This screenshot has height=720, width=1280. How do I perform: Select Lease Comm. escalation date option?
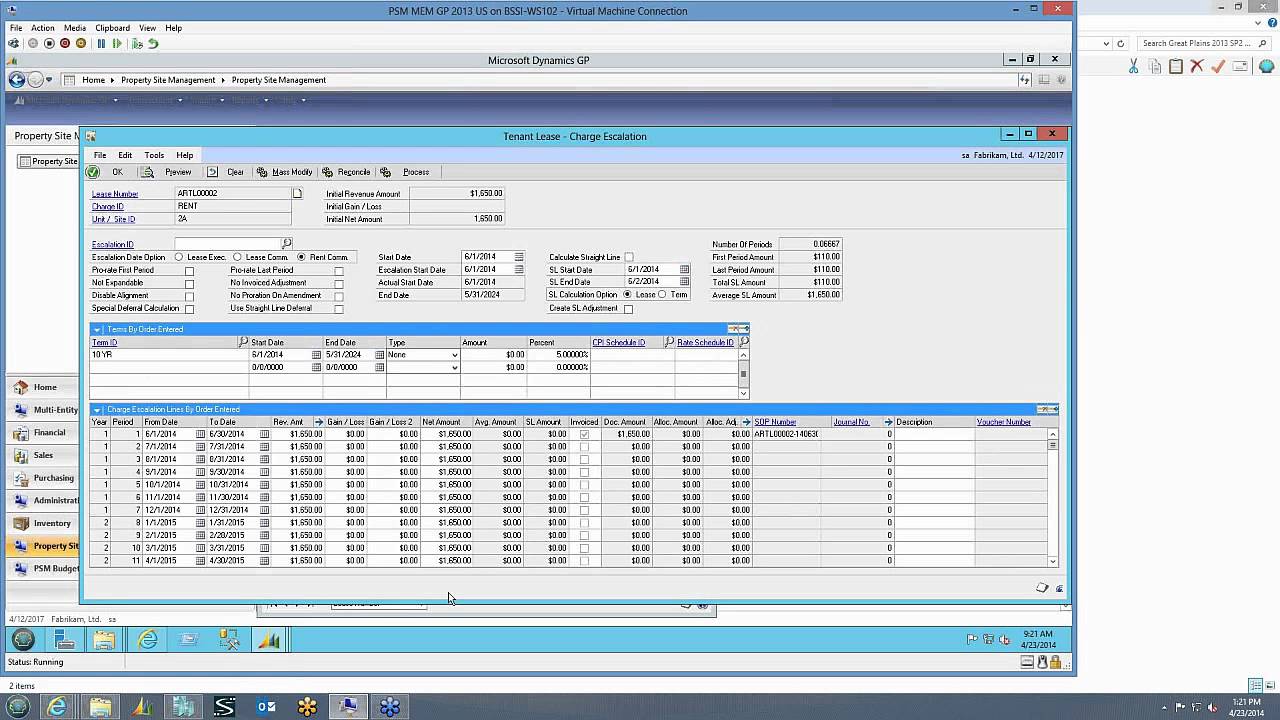pos(237,257)
